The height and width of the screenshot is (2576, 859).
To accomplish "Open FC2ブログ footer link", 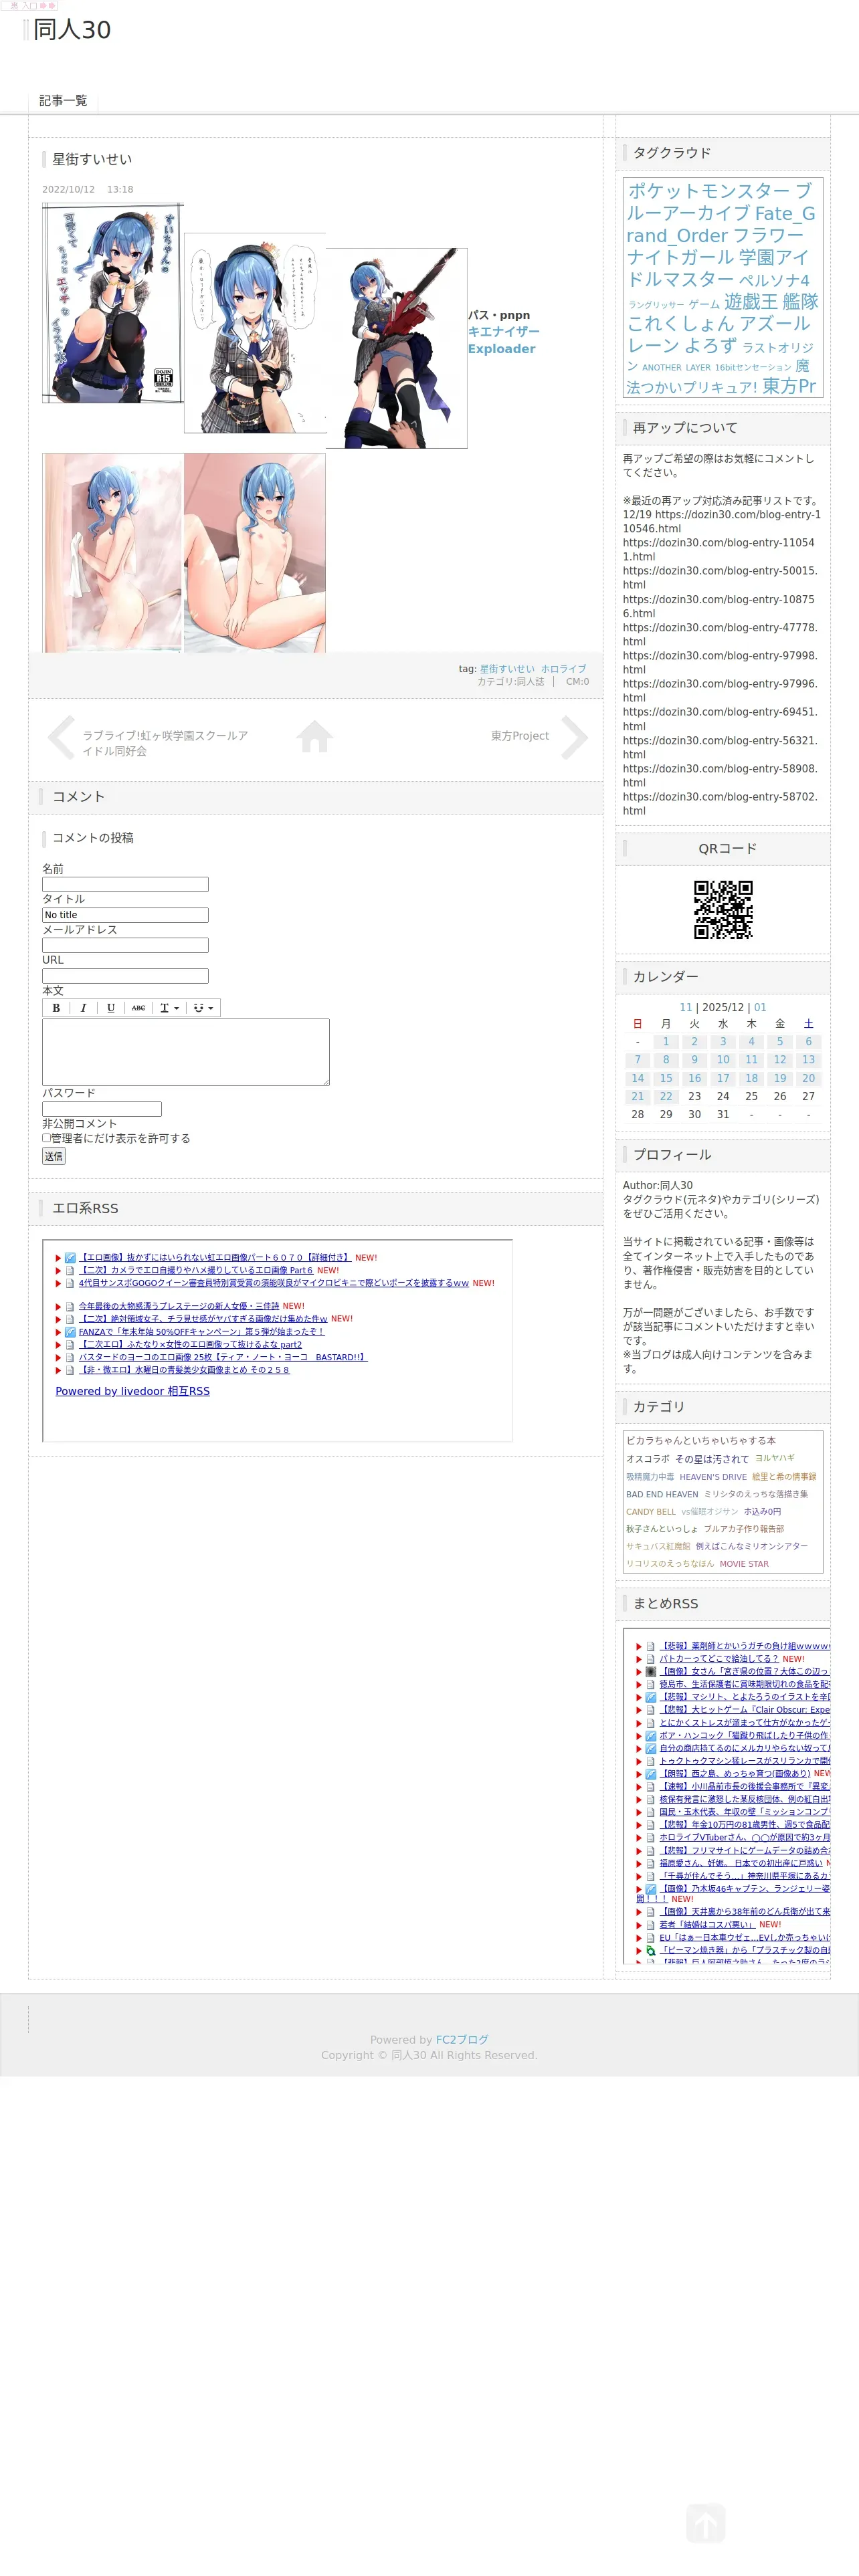I will pyautogui.click(x=462, y=2040).
